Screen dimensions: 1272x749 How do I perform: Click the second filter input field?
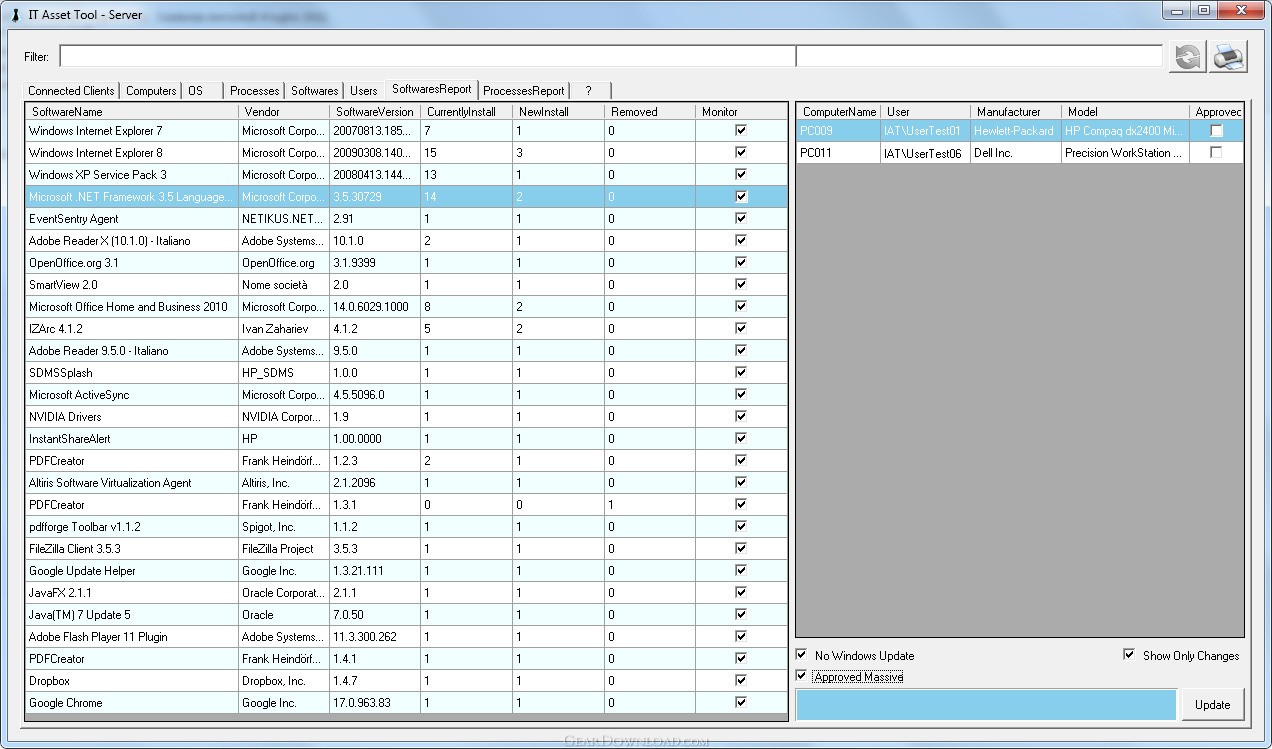(979, 56)
